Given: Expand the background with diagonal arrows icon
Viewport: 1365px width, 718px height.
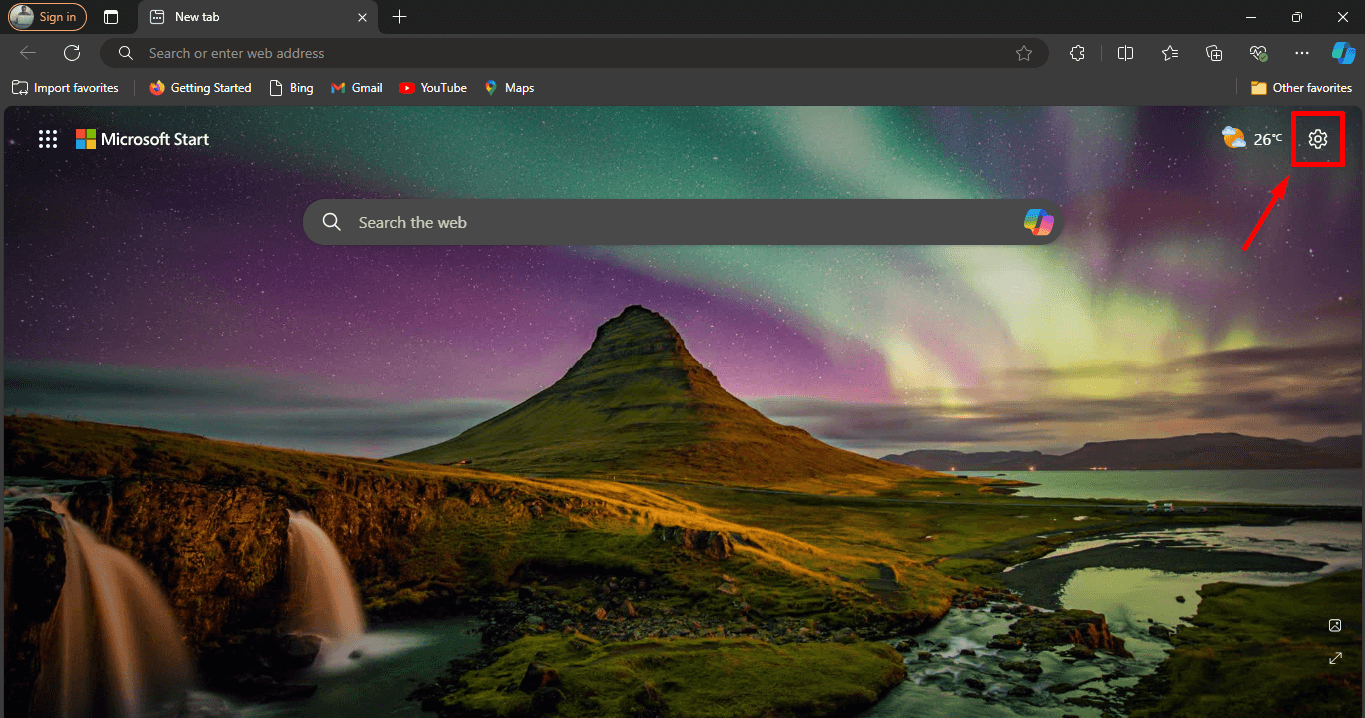Looking at the screenshot, I should click(x=1335, y=658).
